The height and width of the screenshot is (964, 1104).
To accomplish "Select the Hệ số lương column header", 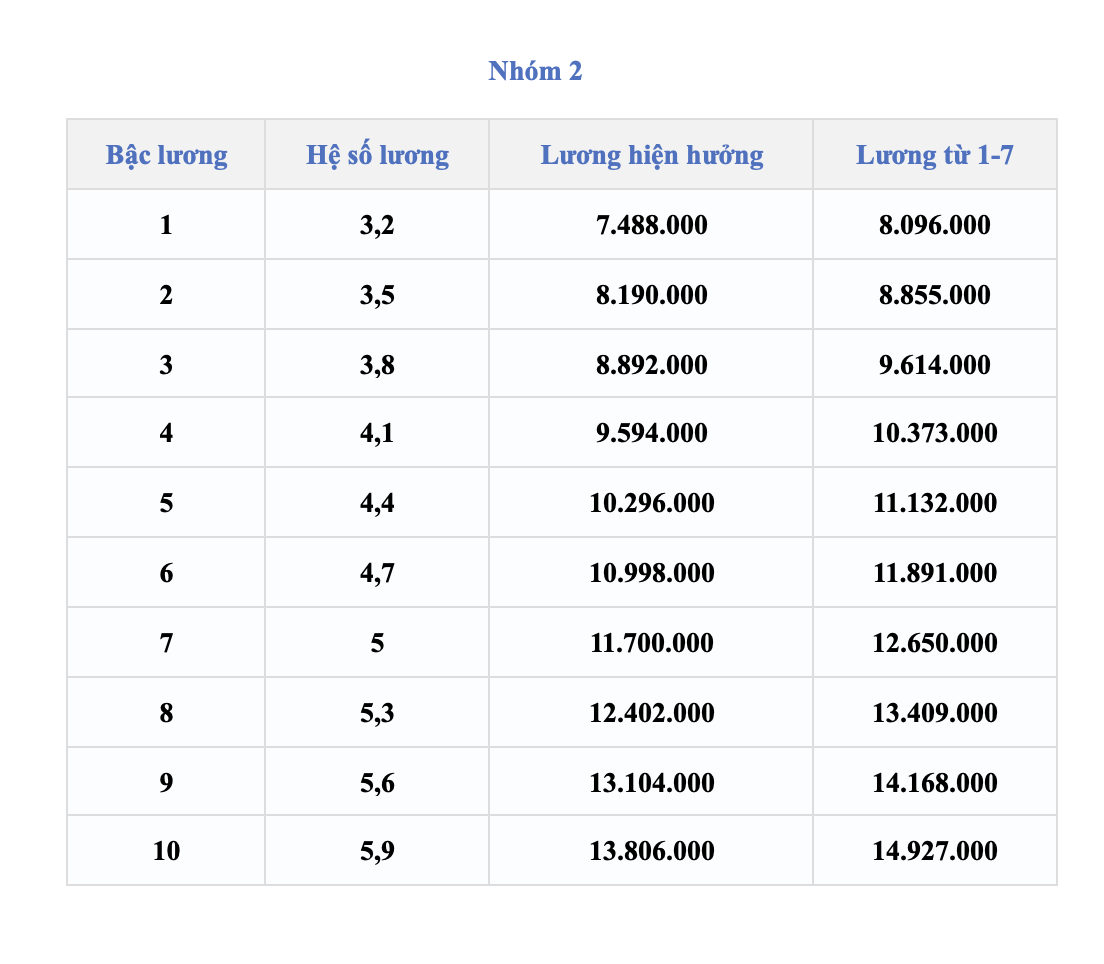I will 377,155.
